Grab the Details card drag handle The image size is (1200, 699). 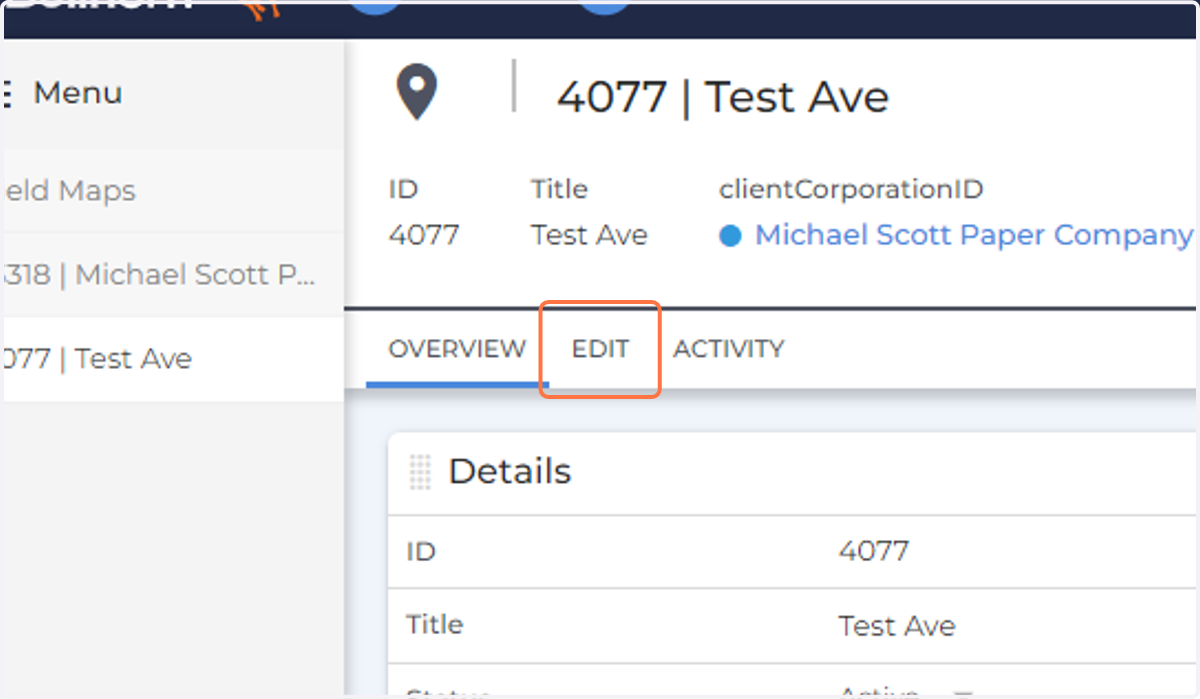(x=420, y=472)
